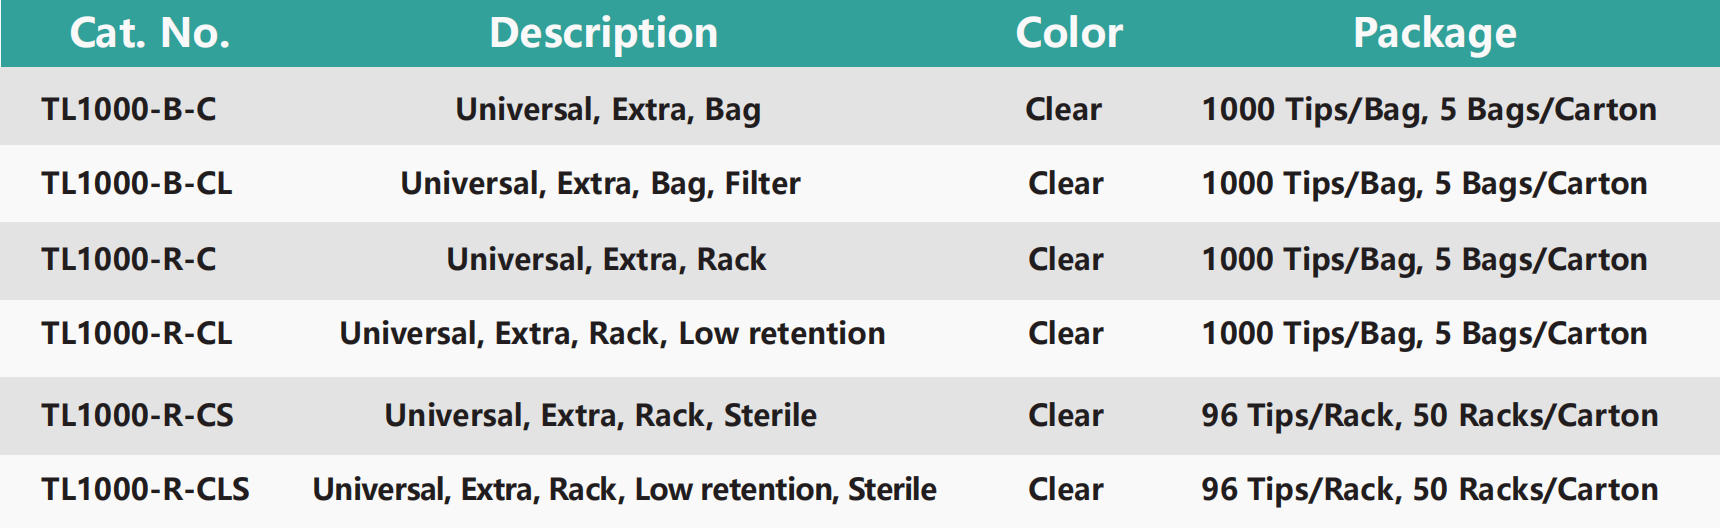Click the package cell for TL1000-R-CS
This screenshot has width=1720, height=528.
[1429, 415]
